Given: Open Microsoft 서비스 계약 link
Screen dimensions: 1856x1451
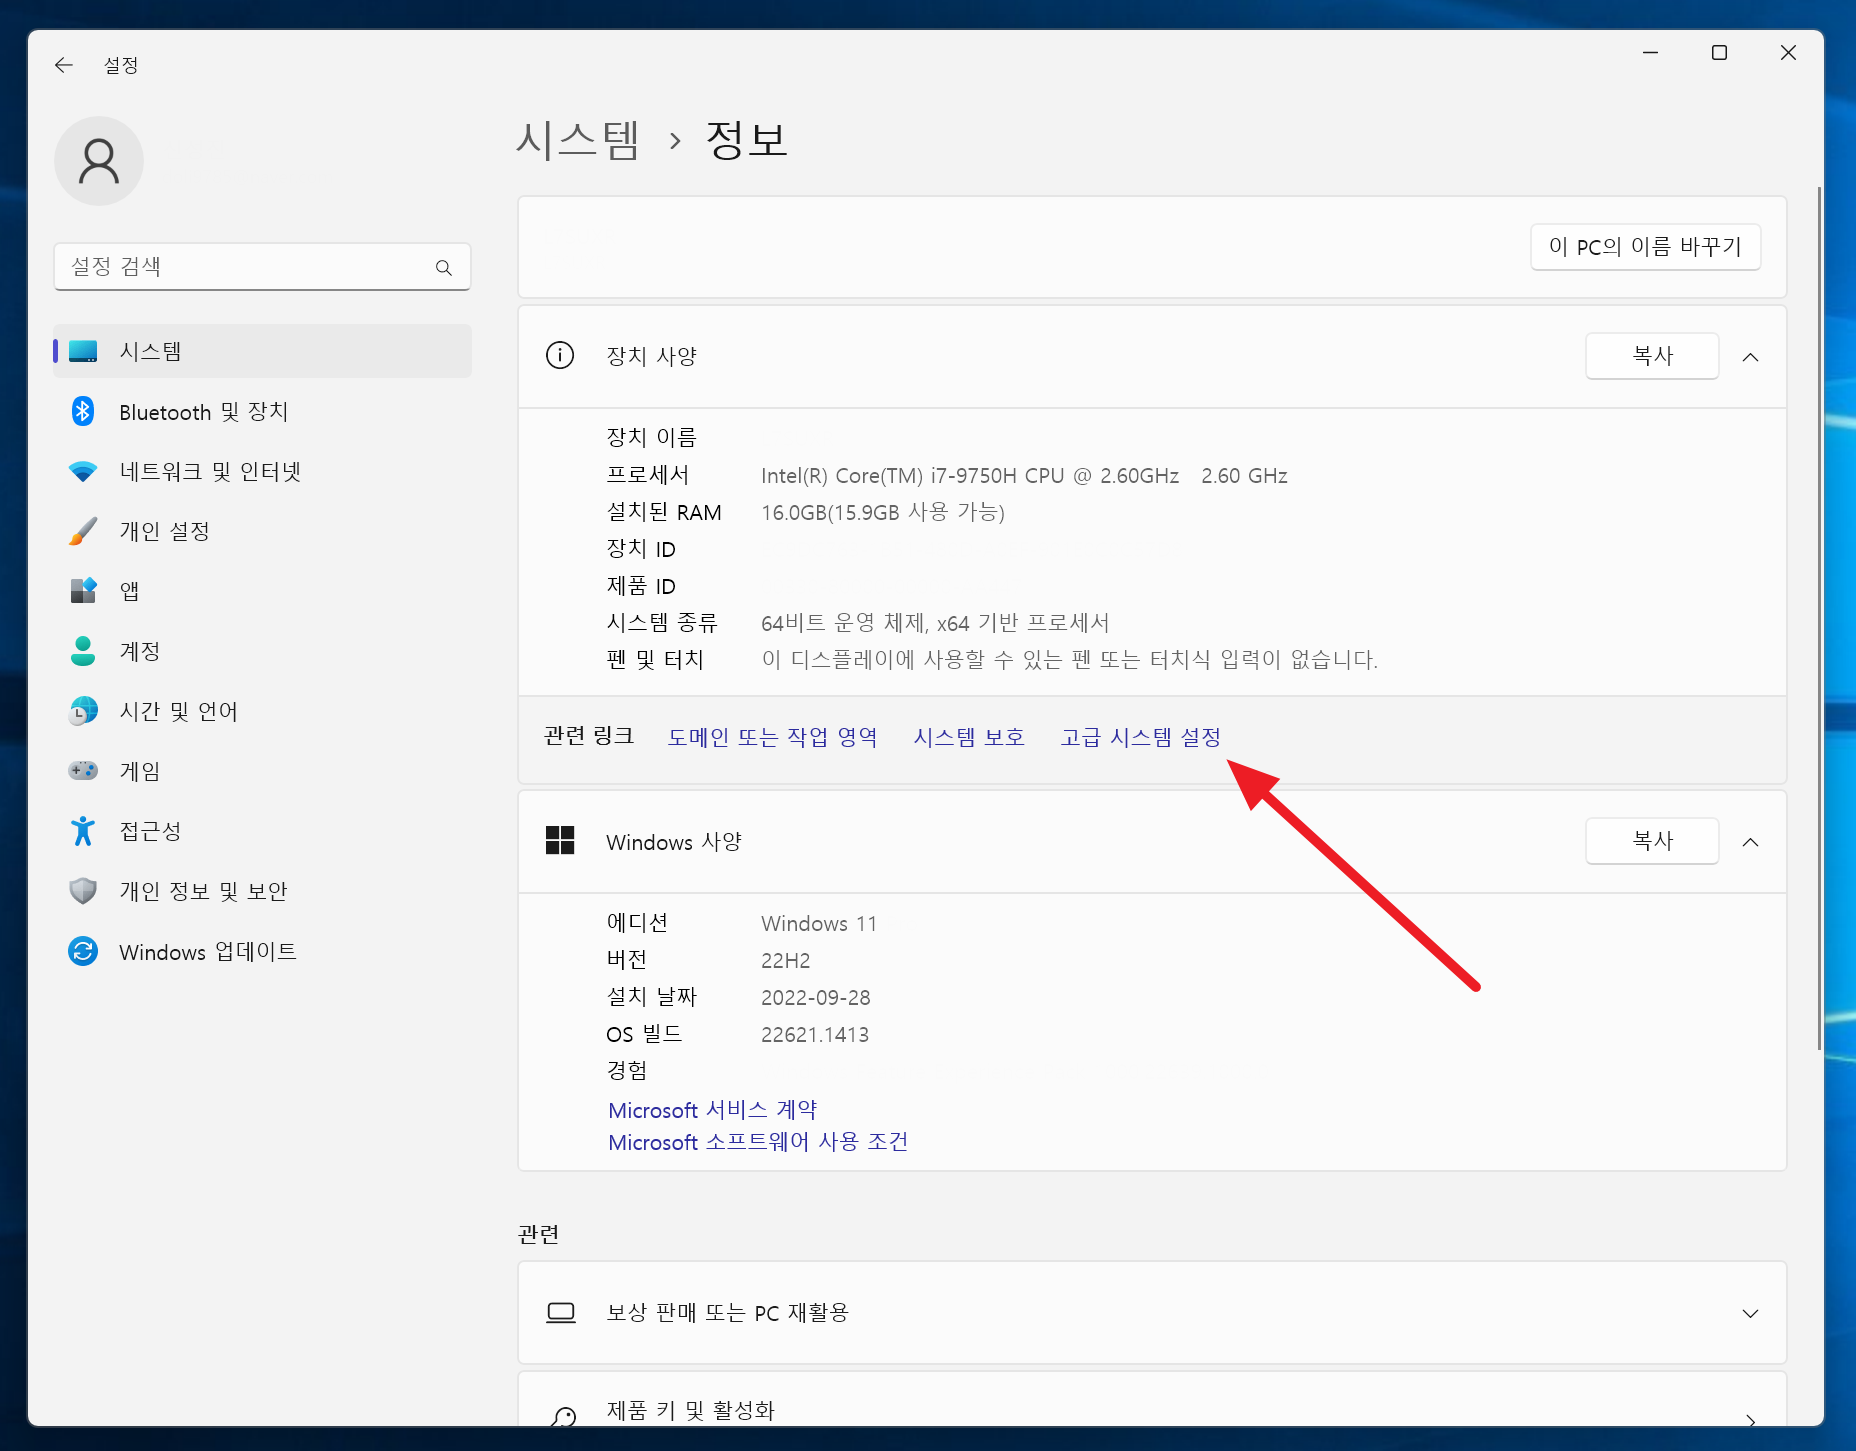Looking at the screenshot, I should tap(712, 1110).
